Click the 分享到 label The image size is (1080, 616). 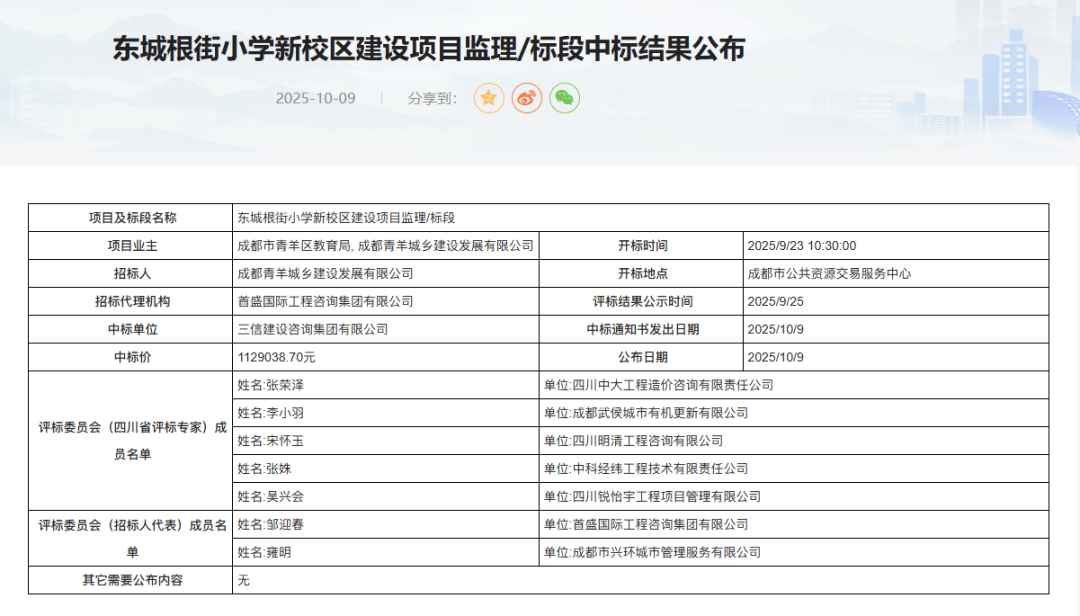pyautogui.click(x=432, y=98)
